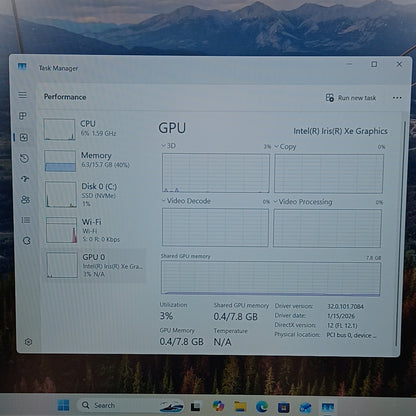This screenshot has height=416, width=416.
Task: Open the Video Decode engine dropdown
Action: 186,201
